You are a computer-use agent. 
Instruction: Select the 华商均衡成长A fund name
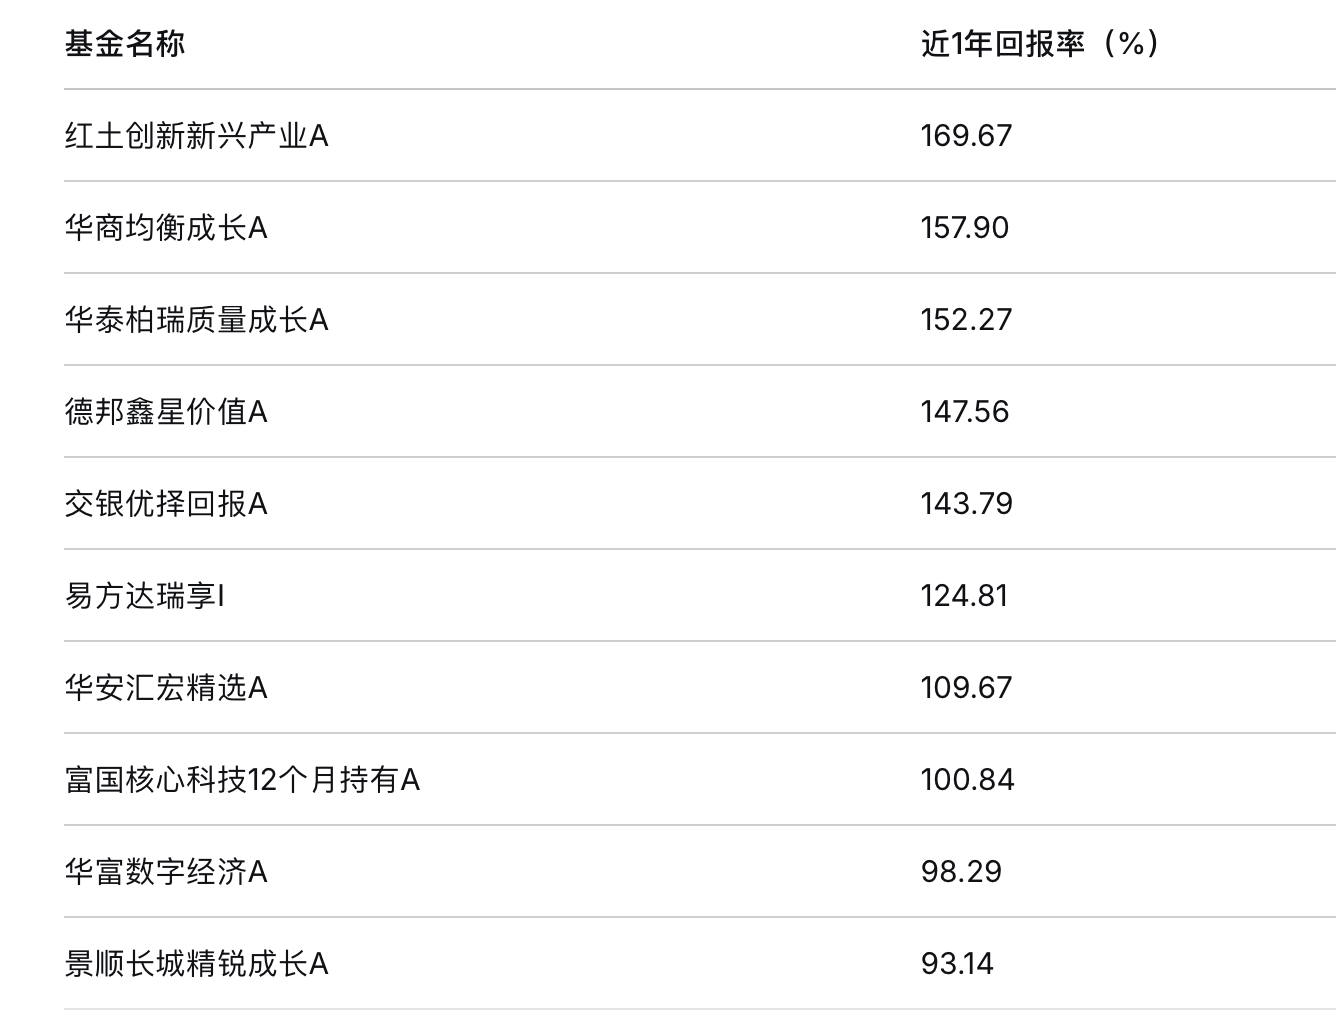point(166,228)
